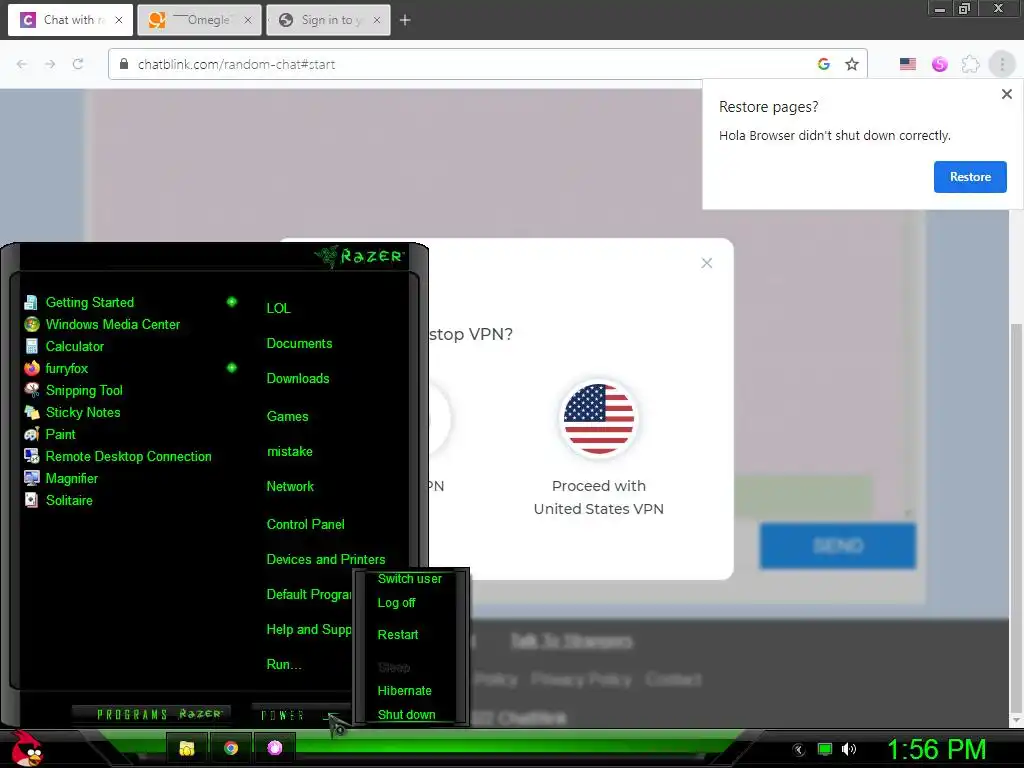The width and height of the screenshot is (1024, 768).
Task: Launch Windows Media Center
Action: point(102,325)
